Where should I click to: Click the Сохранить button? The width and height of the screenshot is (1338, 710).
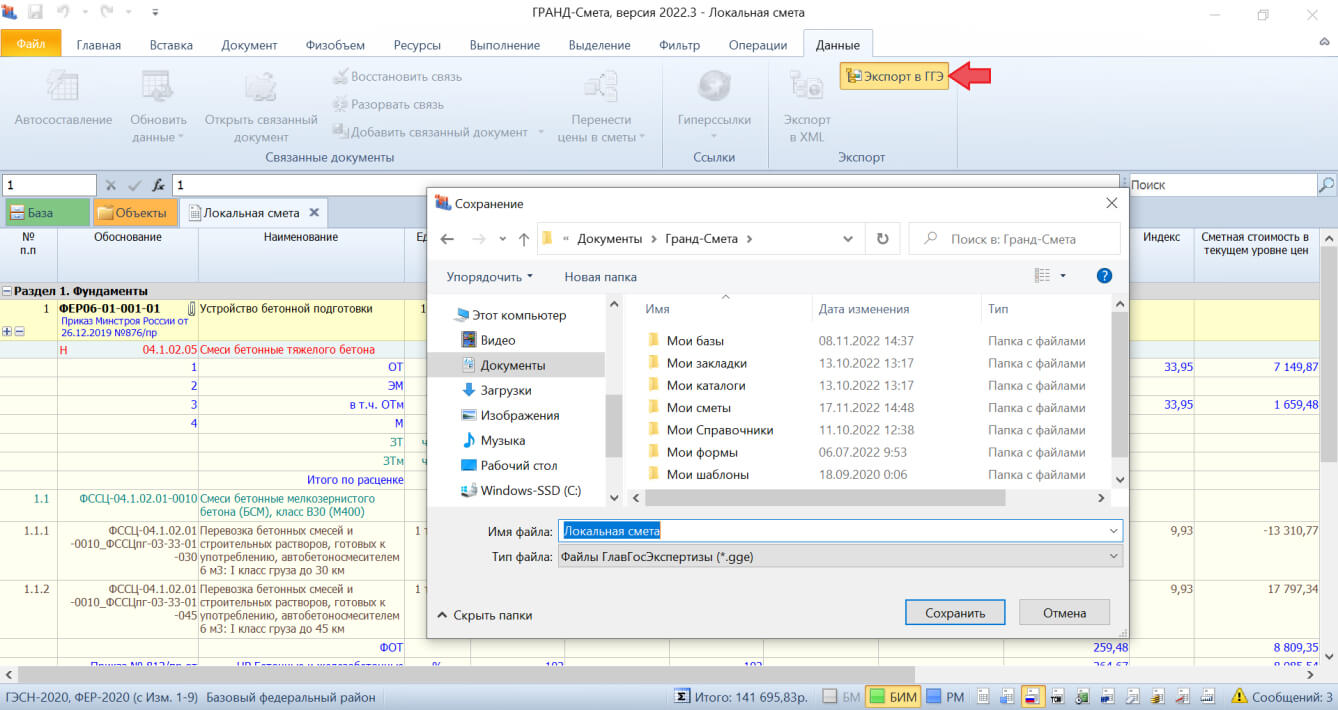tap(955, 613)
